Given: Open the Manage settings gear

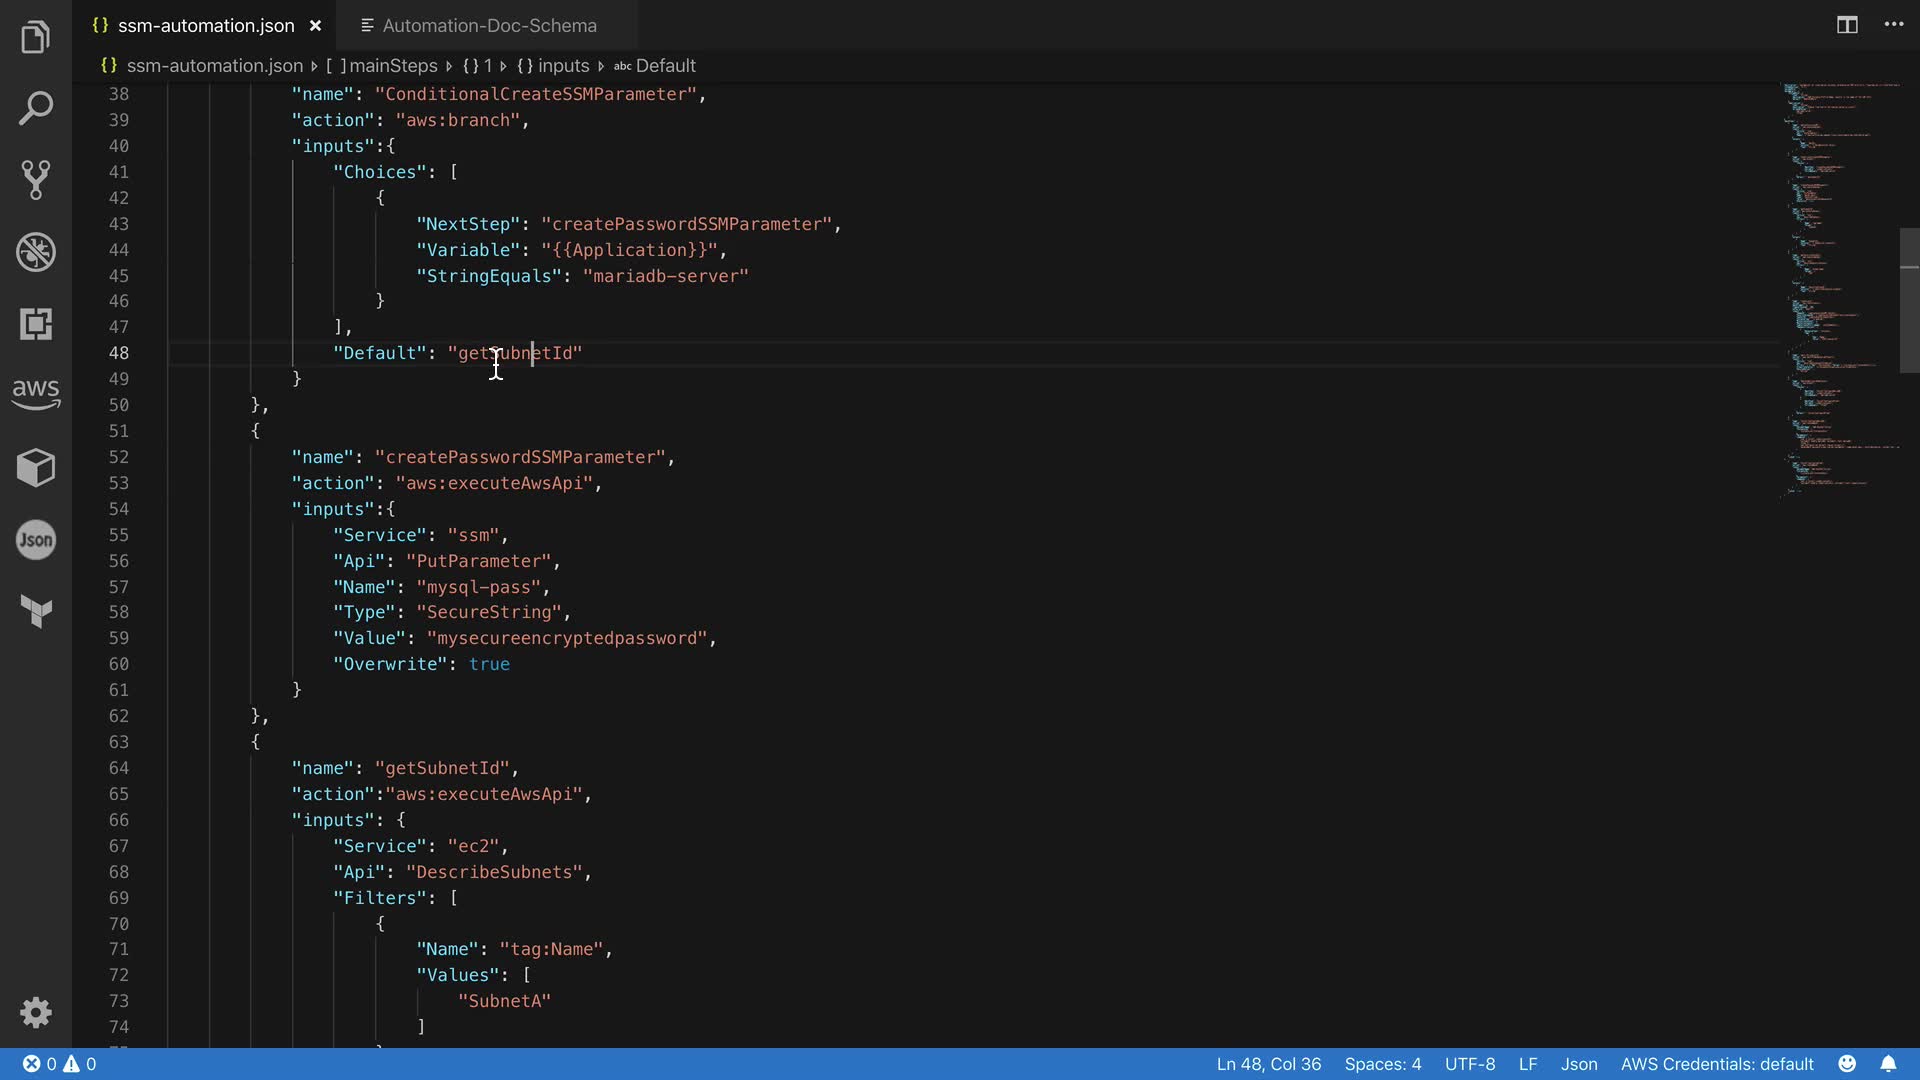Looking at the screenshot, I should tap(36, 1012).
